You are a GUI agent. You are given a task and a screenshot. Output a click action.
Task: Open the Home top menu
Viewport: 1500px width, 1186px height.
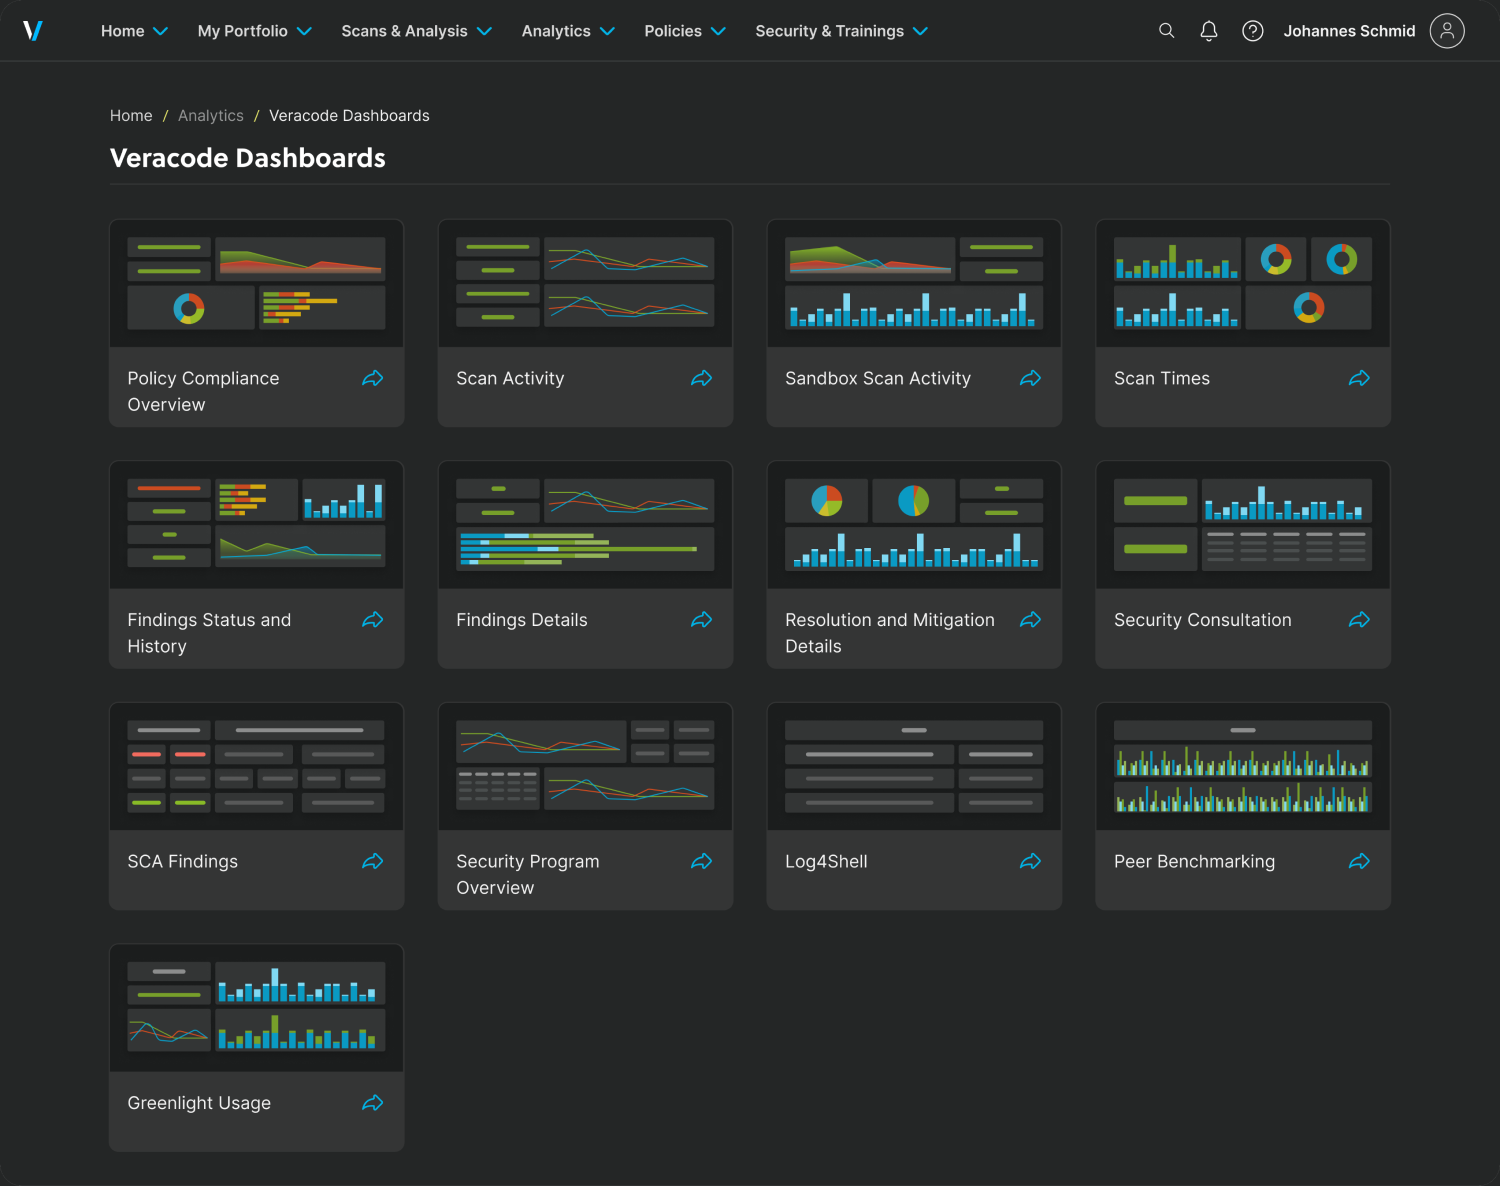click(123, 31)
